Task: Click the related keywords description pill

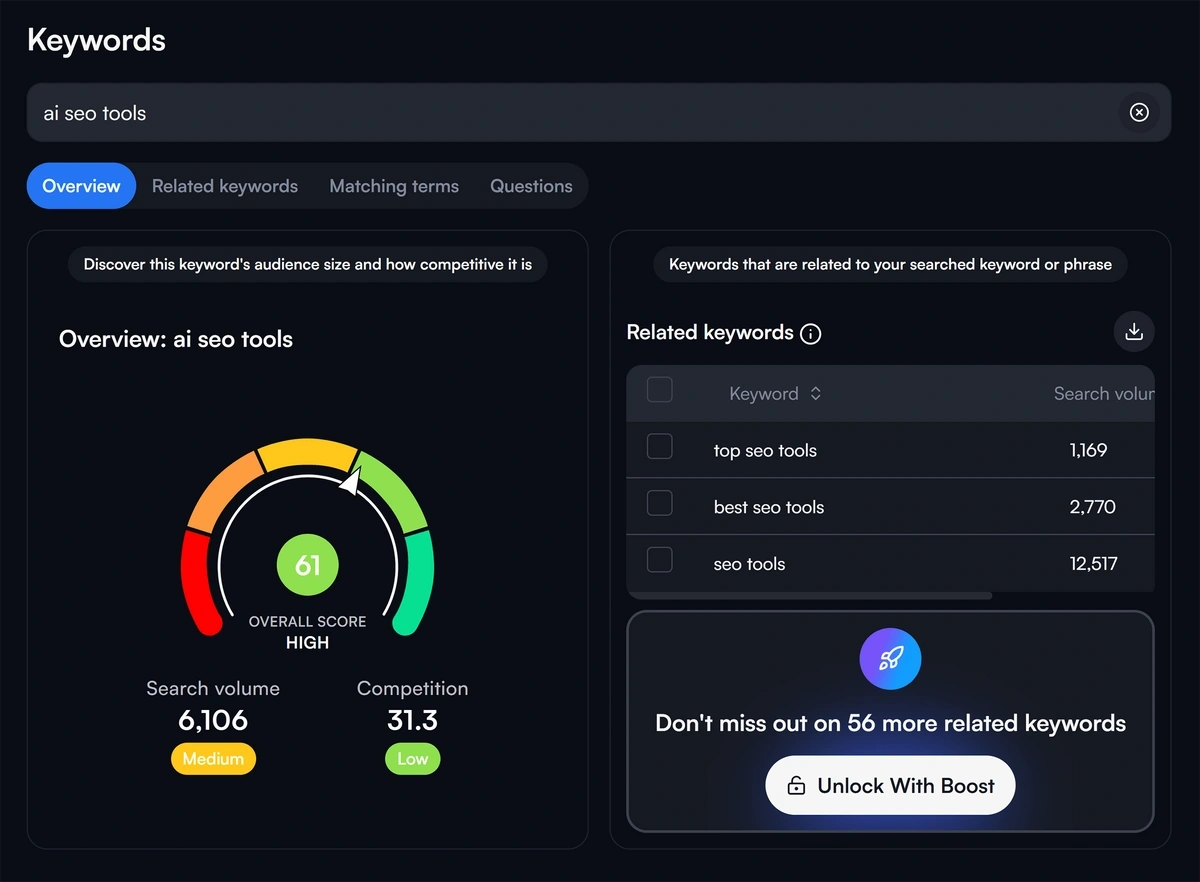Action: pyautogui.click(x=890, y=265)
